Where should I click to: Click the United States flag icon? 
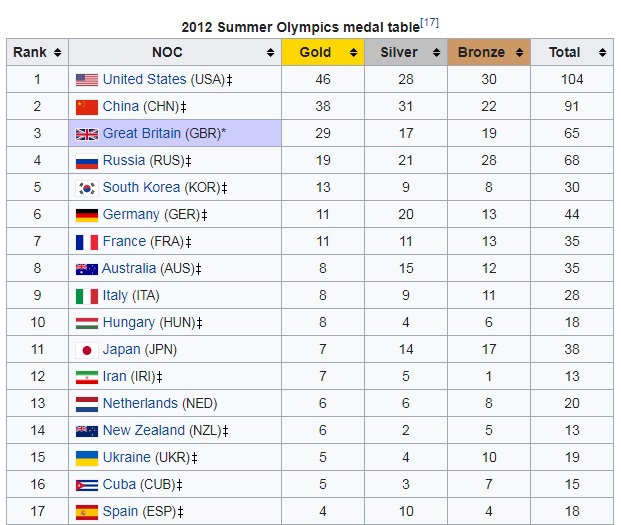(86, 80)
